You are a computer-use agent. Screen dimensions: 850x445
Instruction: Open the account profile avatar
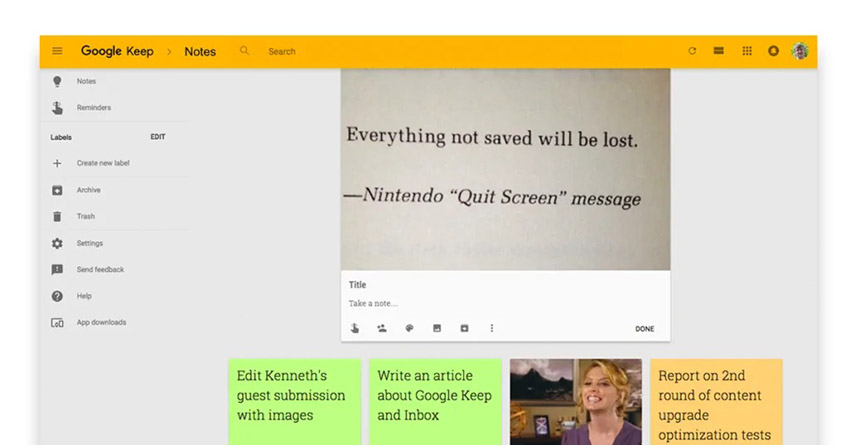coord(800,51)
